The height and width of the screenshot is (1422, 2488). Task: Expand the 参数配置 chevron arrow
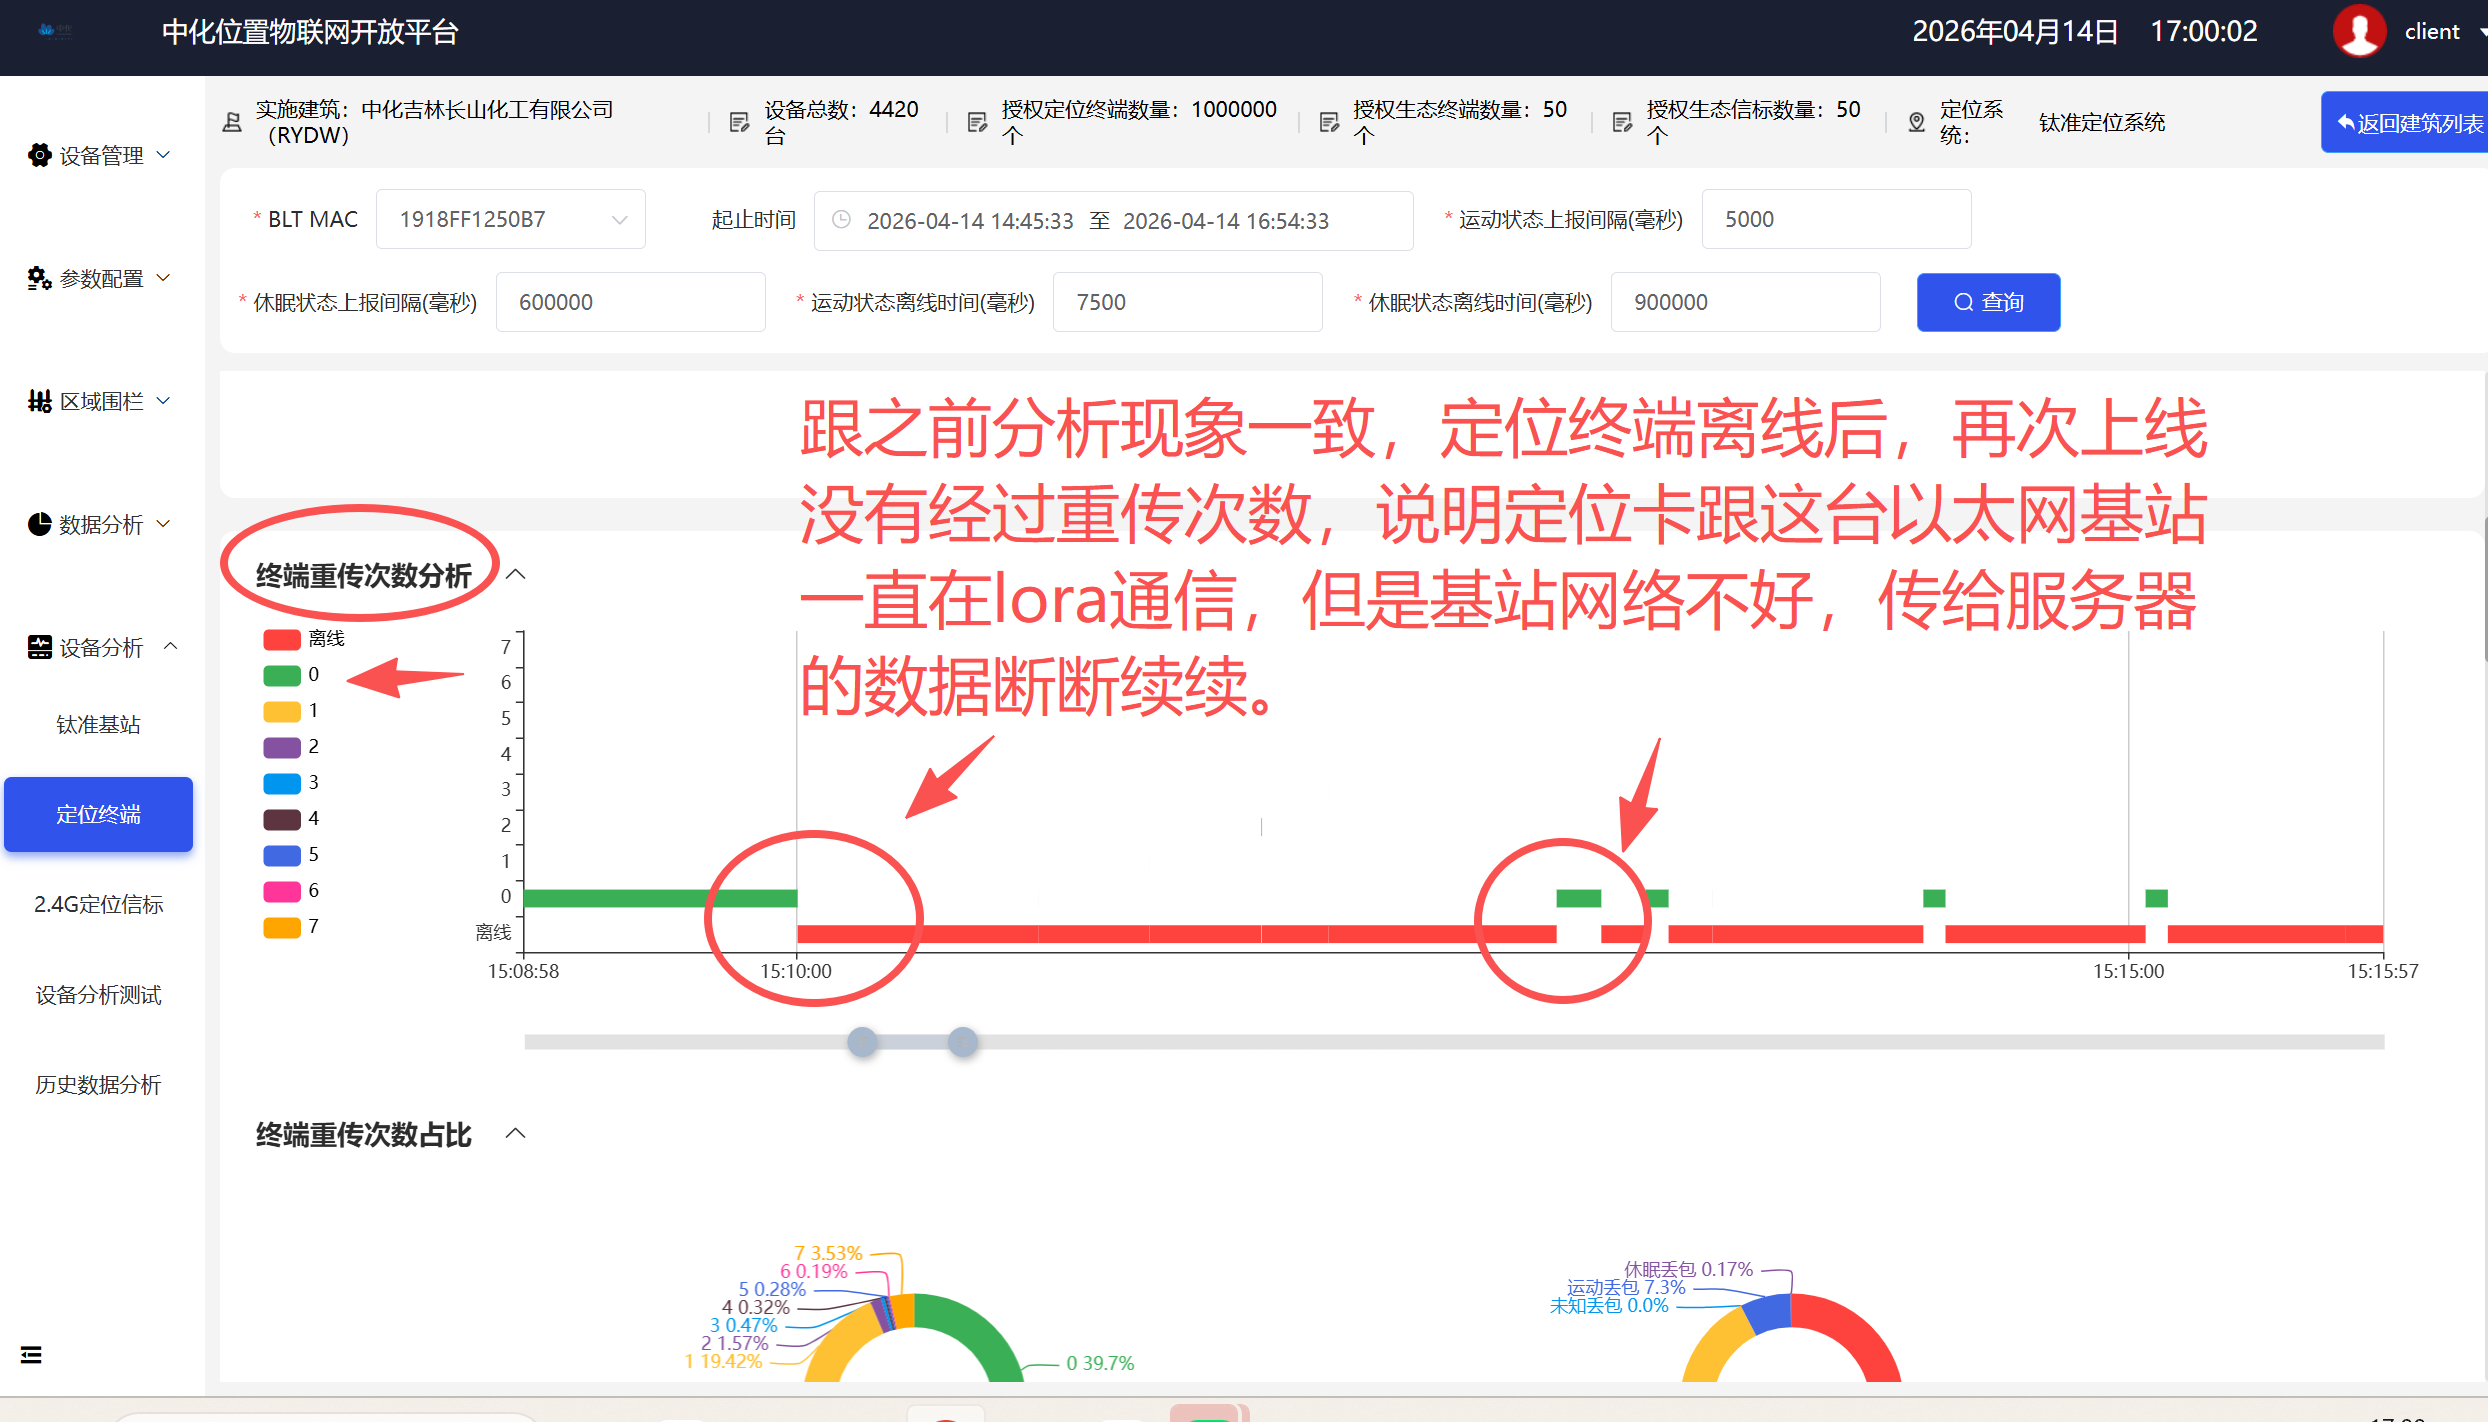[164, 277]
